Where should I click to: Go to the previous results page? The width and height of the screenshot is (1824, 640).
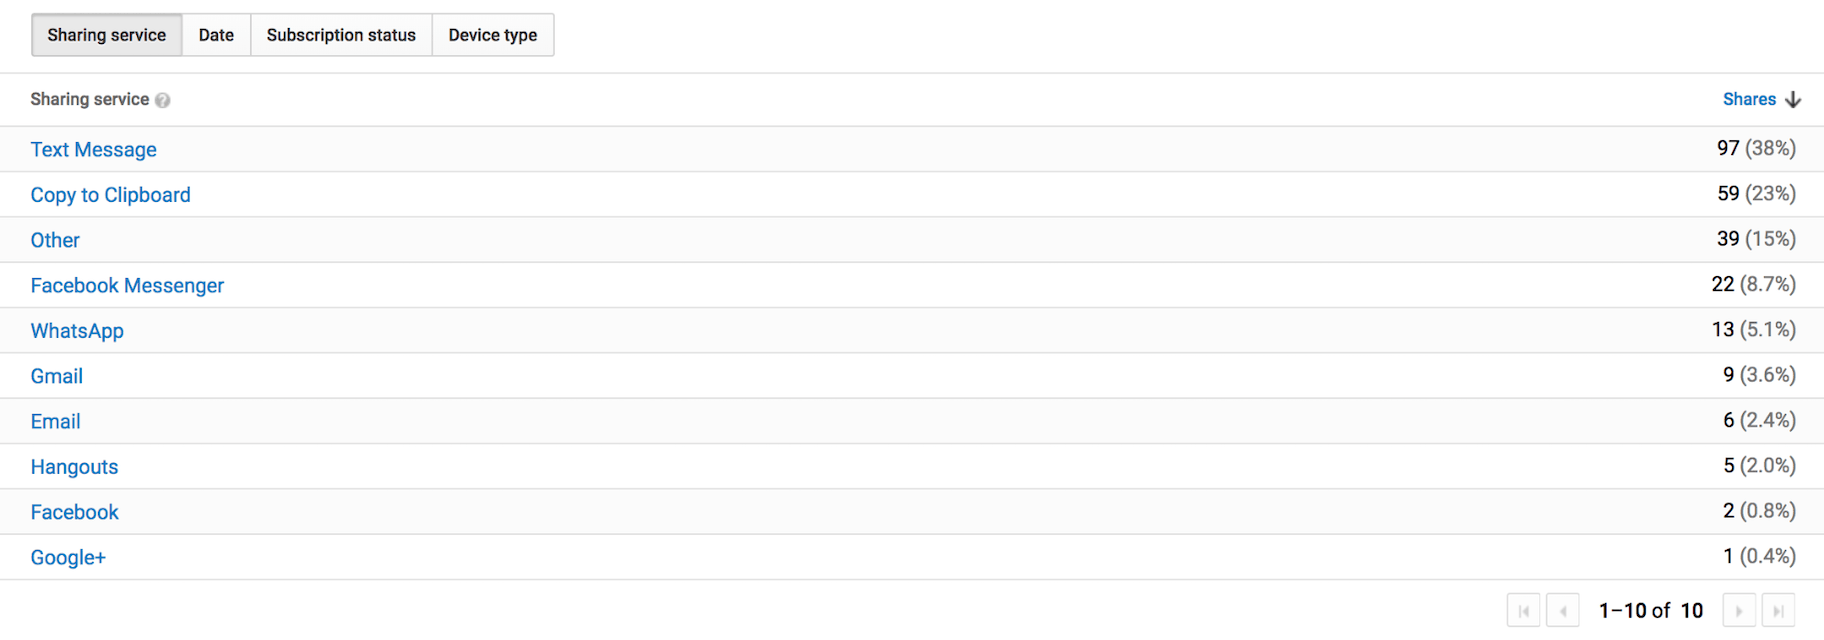click(1562, 610)
